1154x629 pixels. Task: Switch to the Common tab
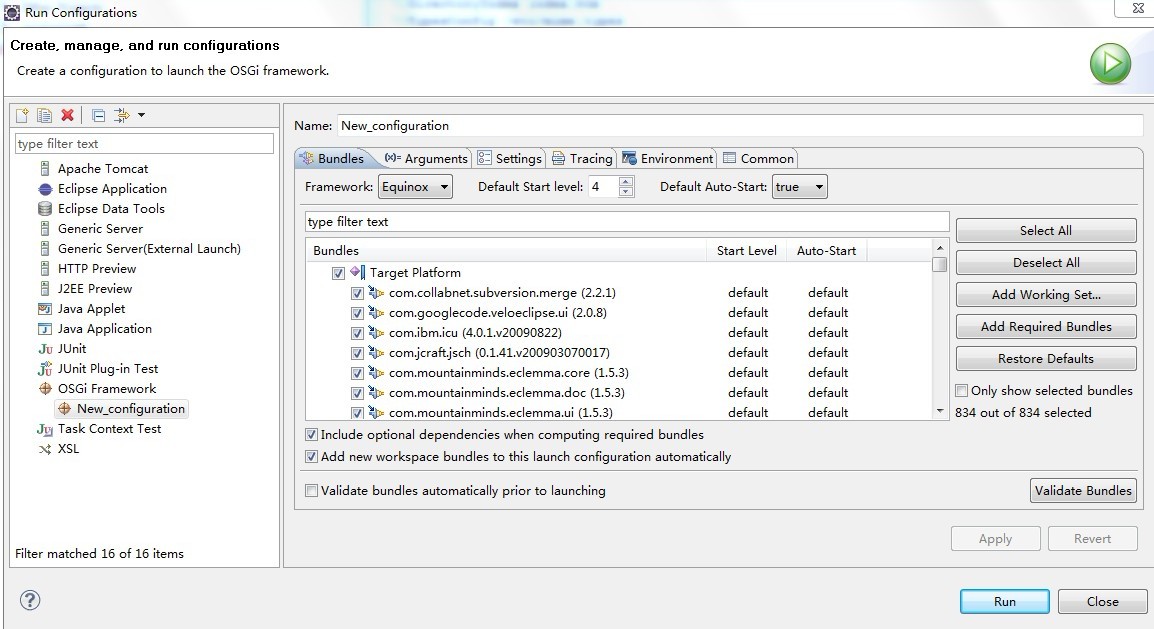click(x=759, y=158)
